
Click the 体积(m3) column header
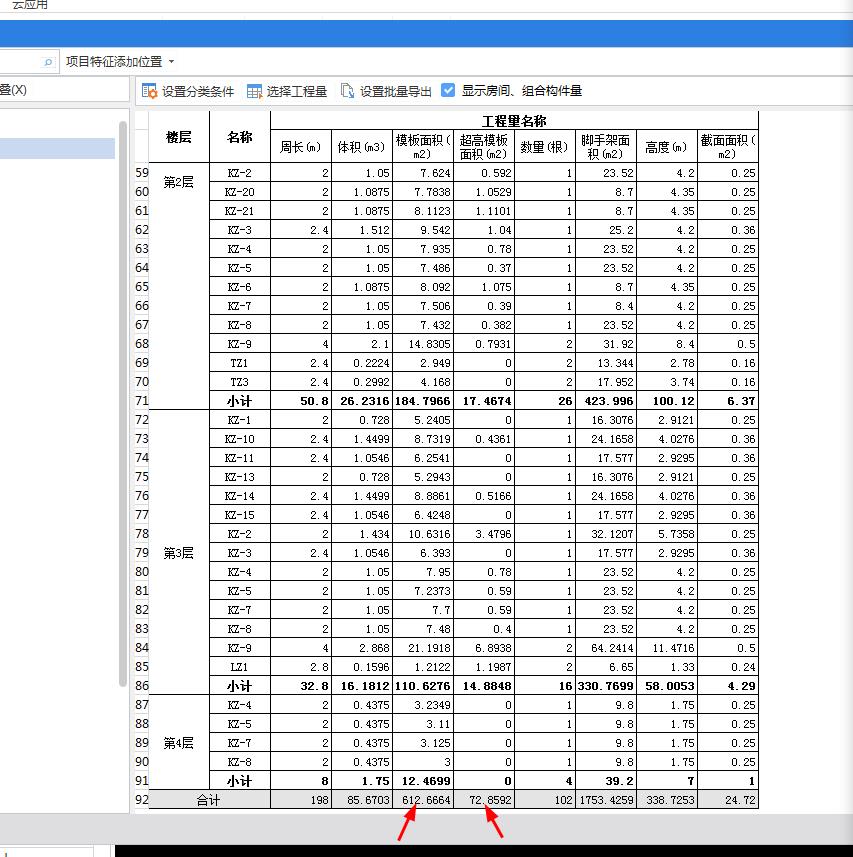click(361, 146)
